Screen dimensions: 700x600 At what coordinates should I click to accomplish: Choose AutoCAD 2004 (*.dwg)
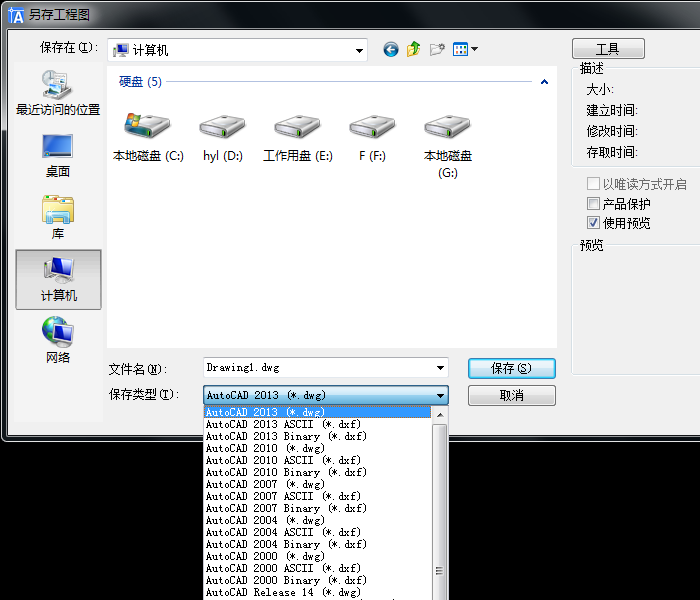[x=317, y=521]
